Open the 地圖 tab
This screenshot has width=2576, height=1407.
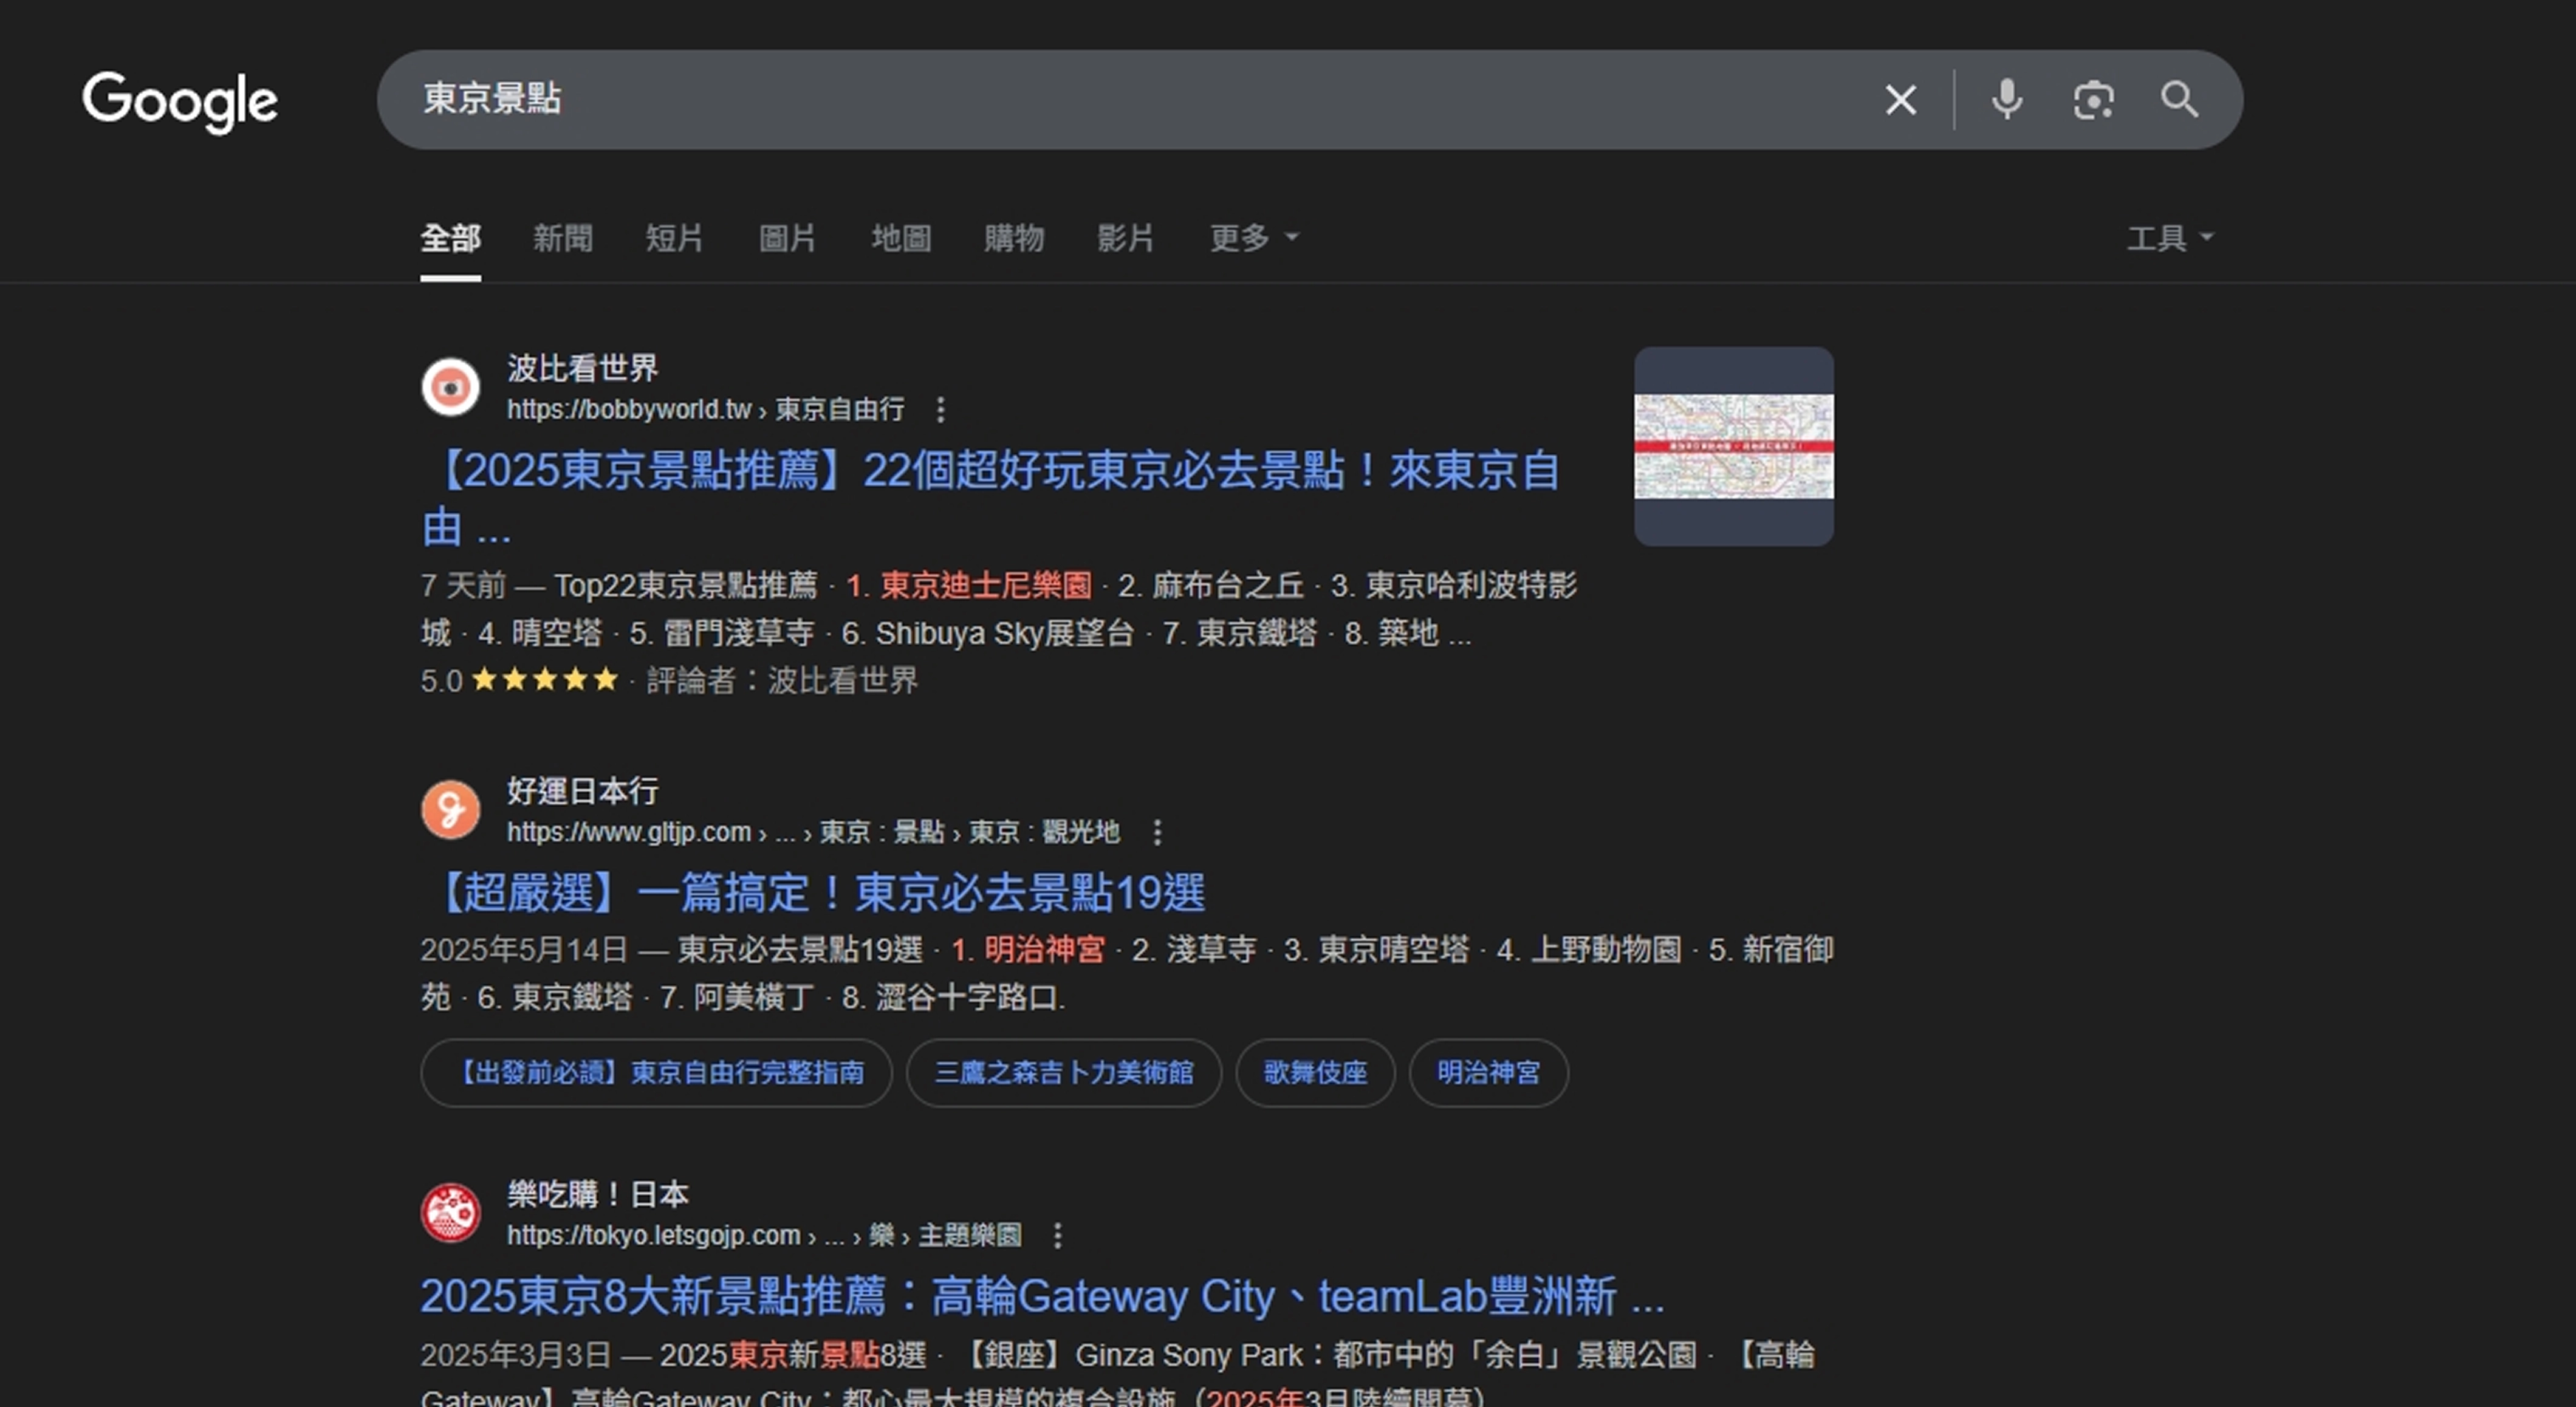901,238
